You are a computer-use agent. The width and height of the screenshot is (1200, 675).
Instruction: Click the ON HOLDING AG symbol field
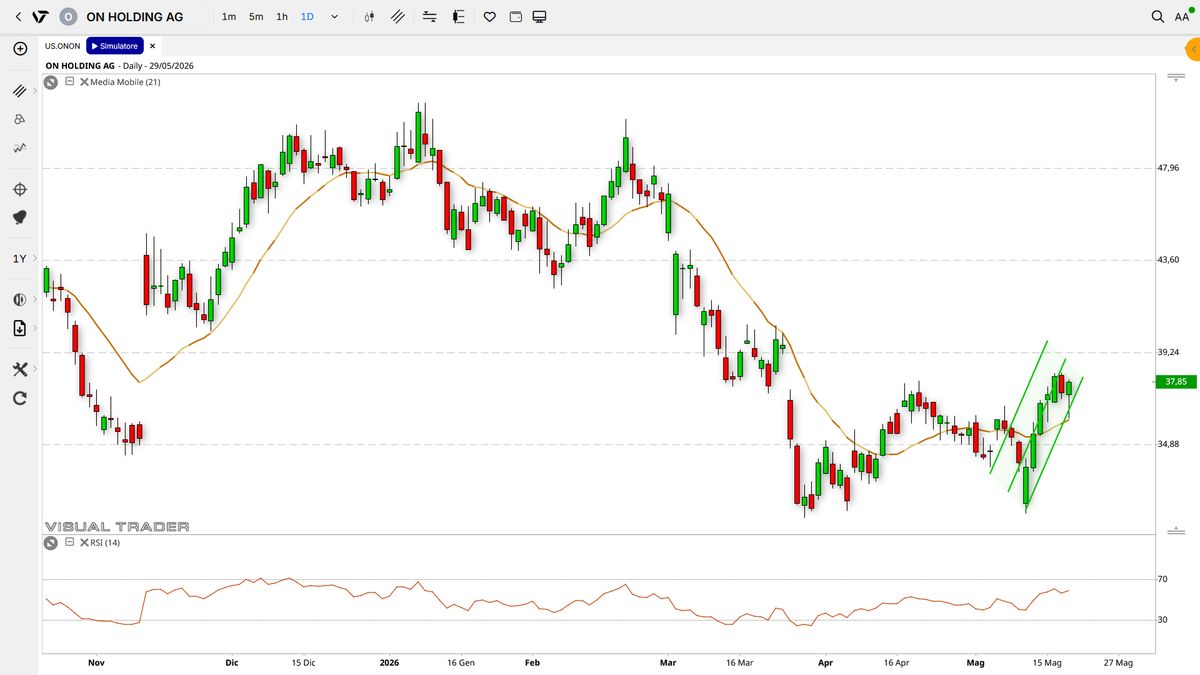pos(134,17)
